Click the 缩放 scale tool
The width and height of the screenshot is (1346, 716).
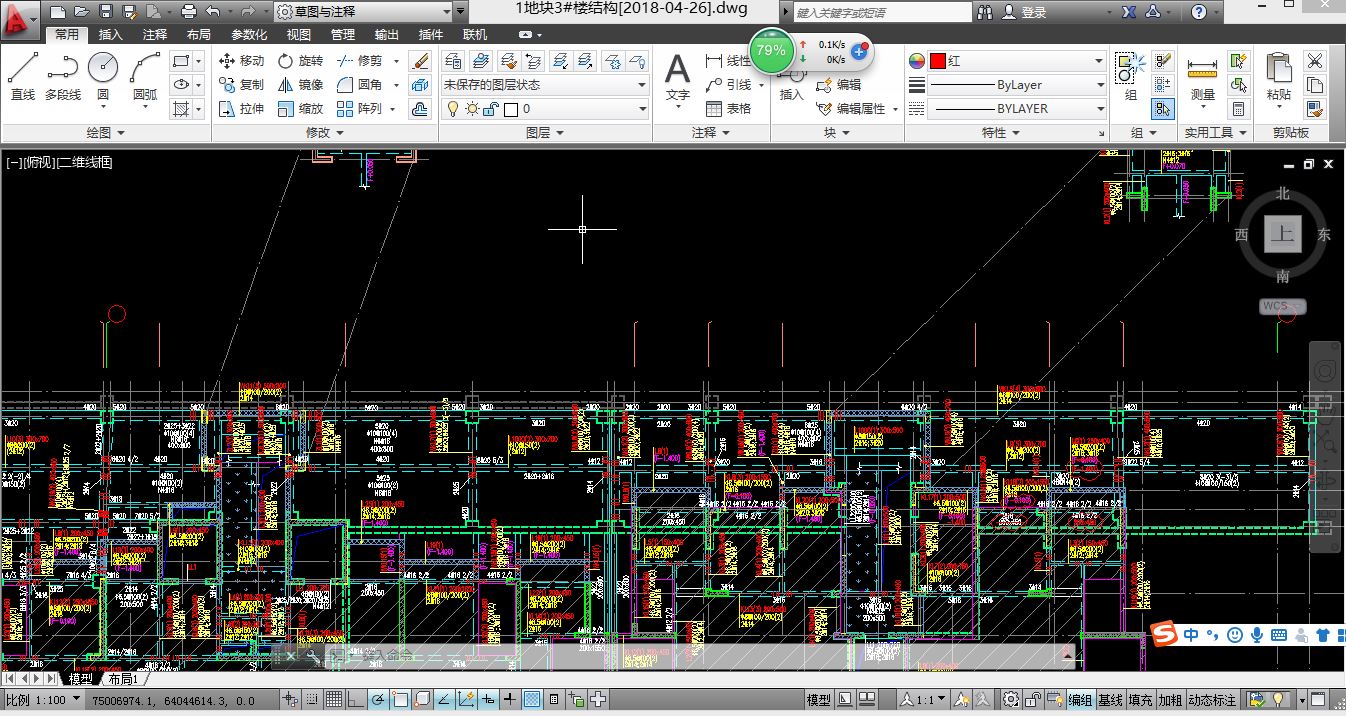300,109
